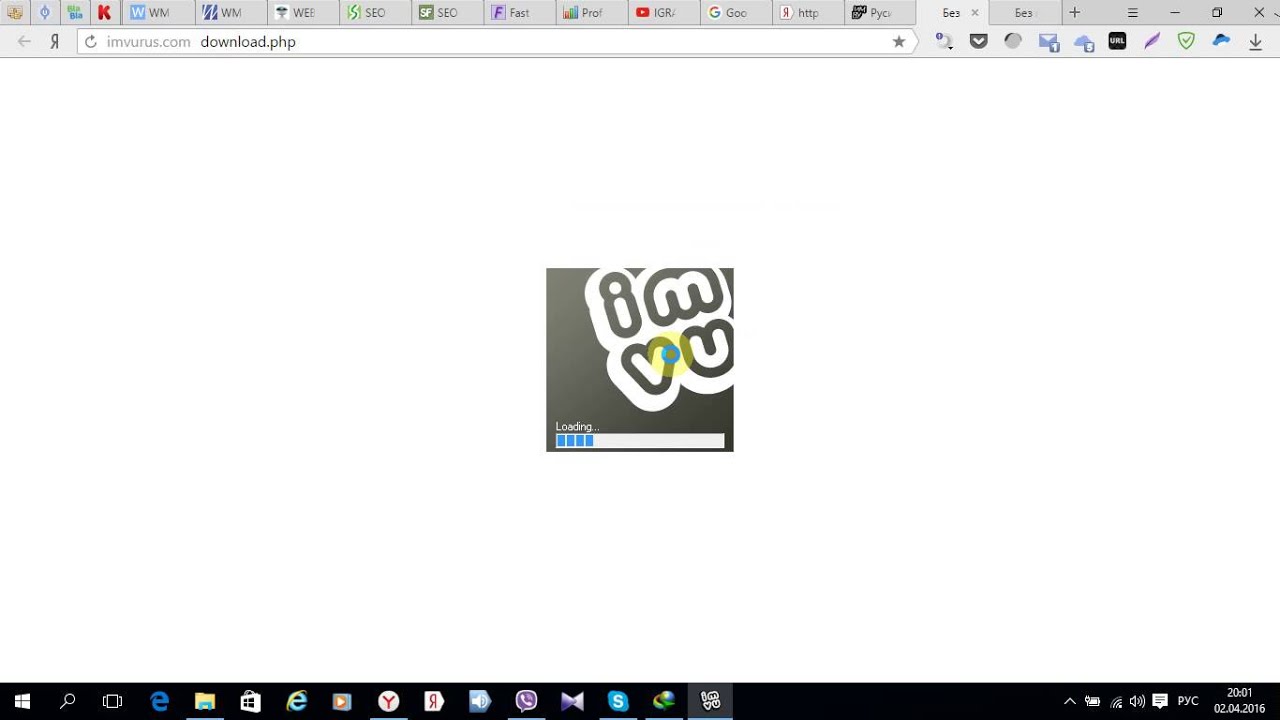This screenshot has height=720, width=1280.
Task: Open Viber from the taskbar
Action: pyautogui.click(x=526, y=701)
